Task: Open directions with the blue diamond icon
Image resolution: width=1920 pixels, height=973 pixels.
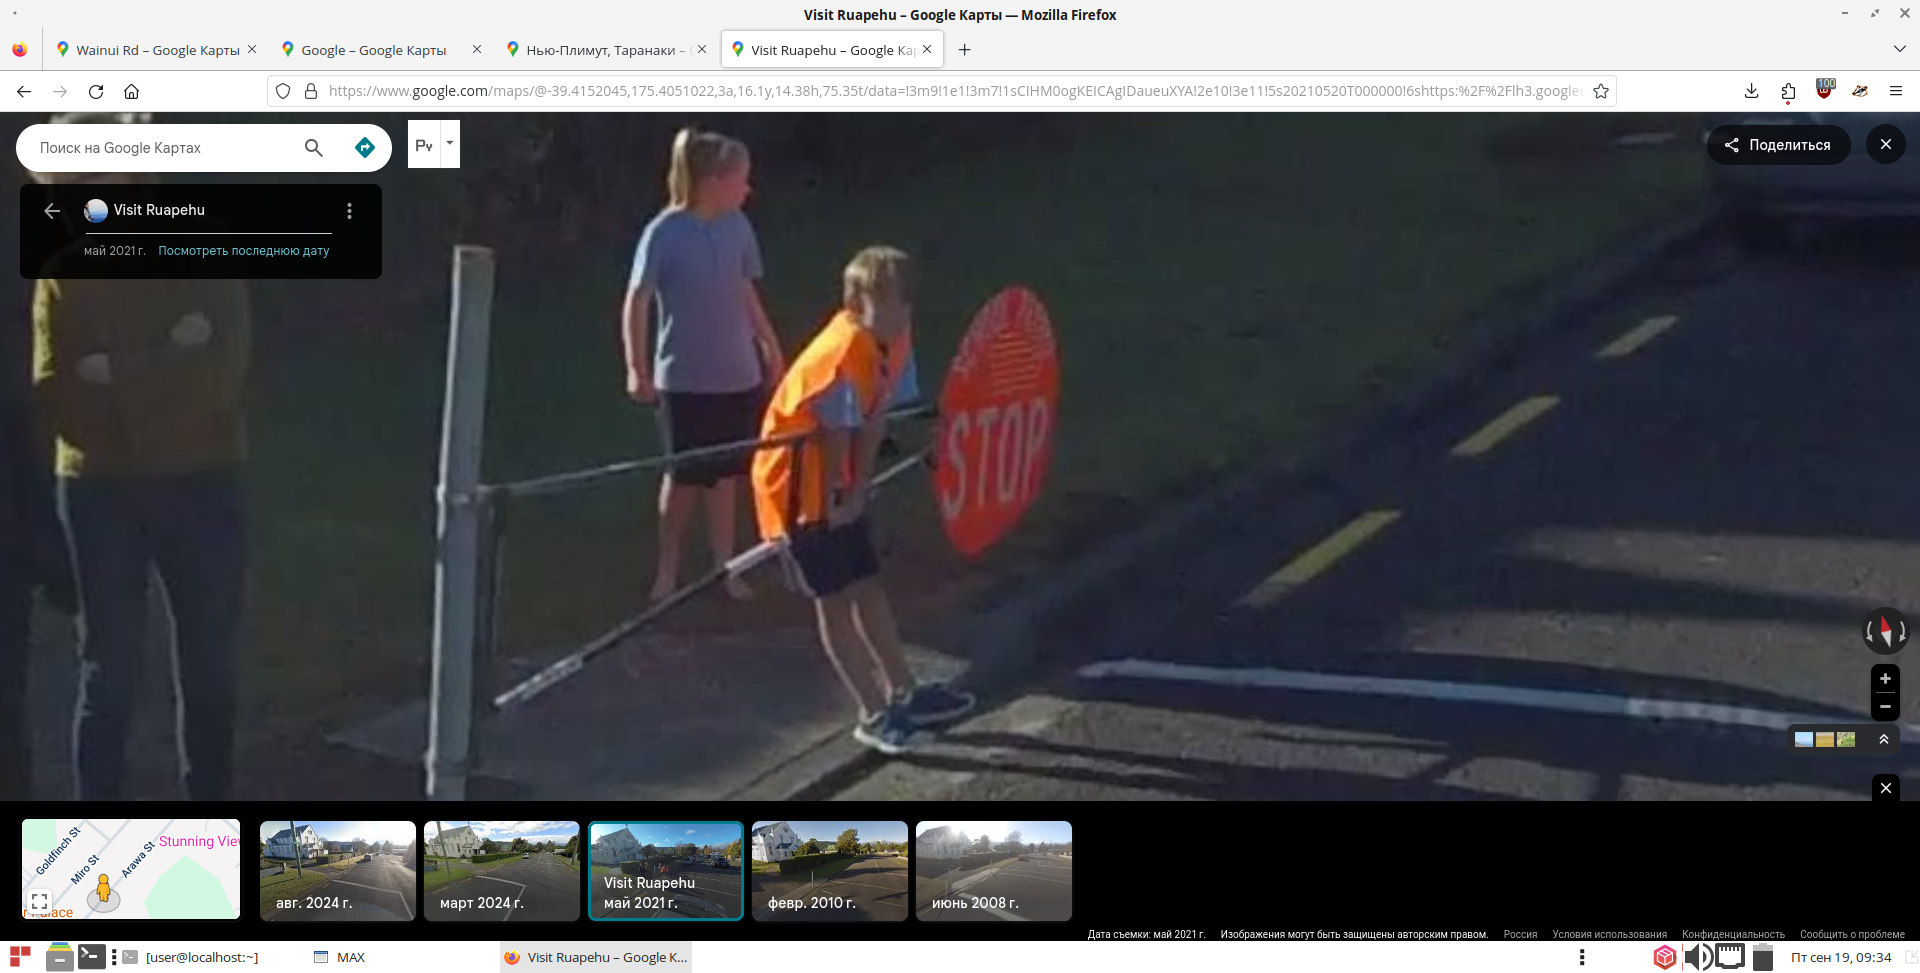Action: coord(365,148)
